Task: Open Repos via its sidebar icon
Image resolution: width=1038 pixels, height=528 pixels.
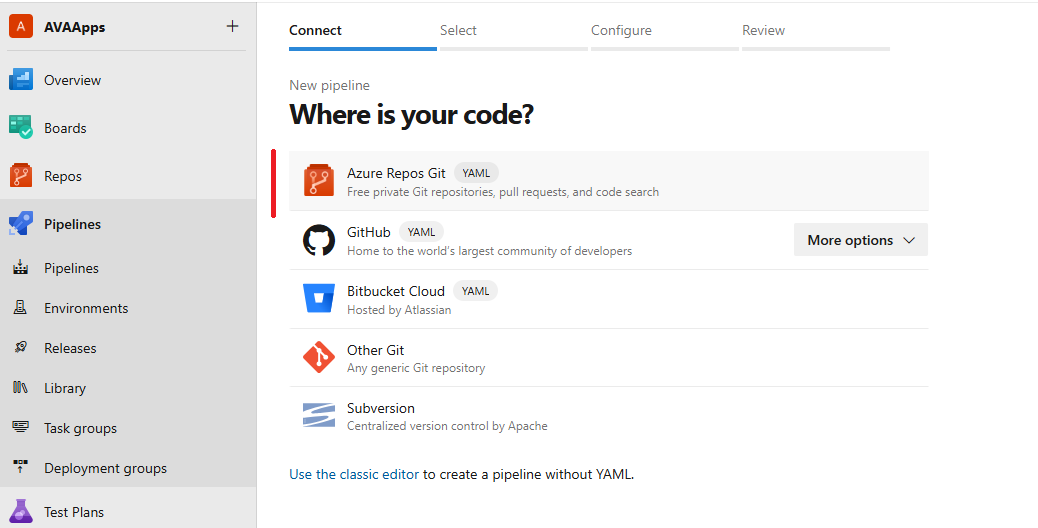Action: coord(21,175)
